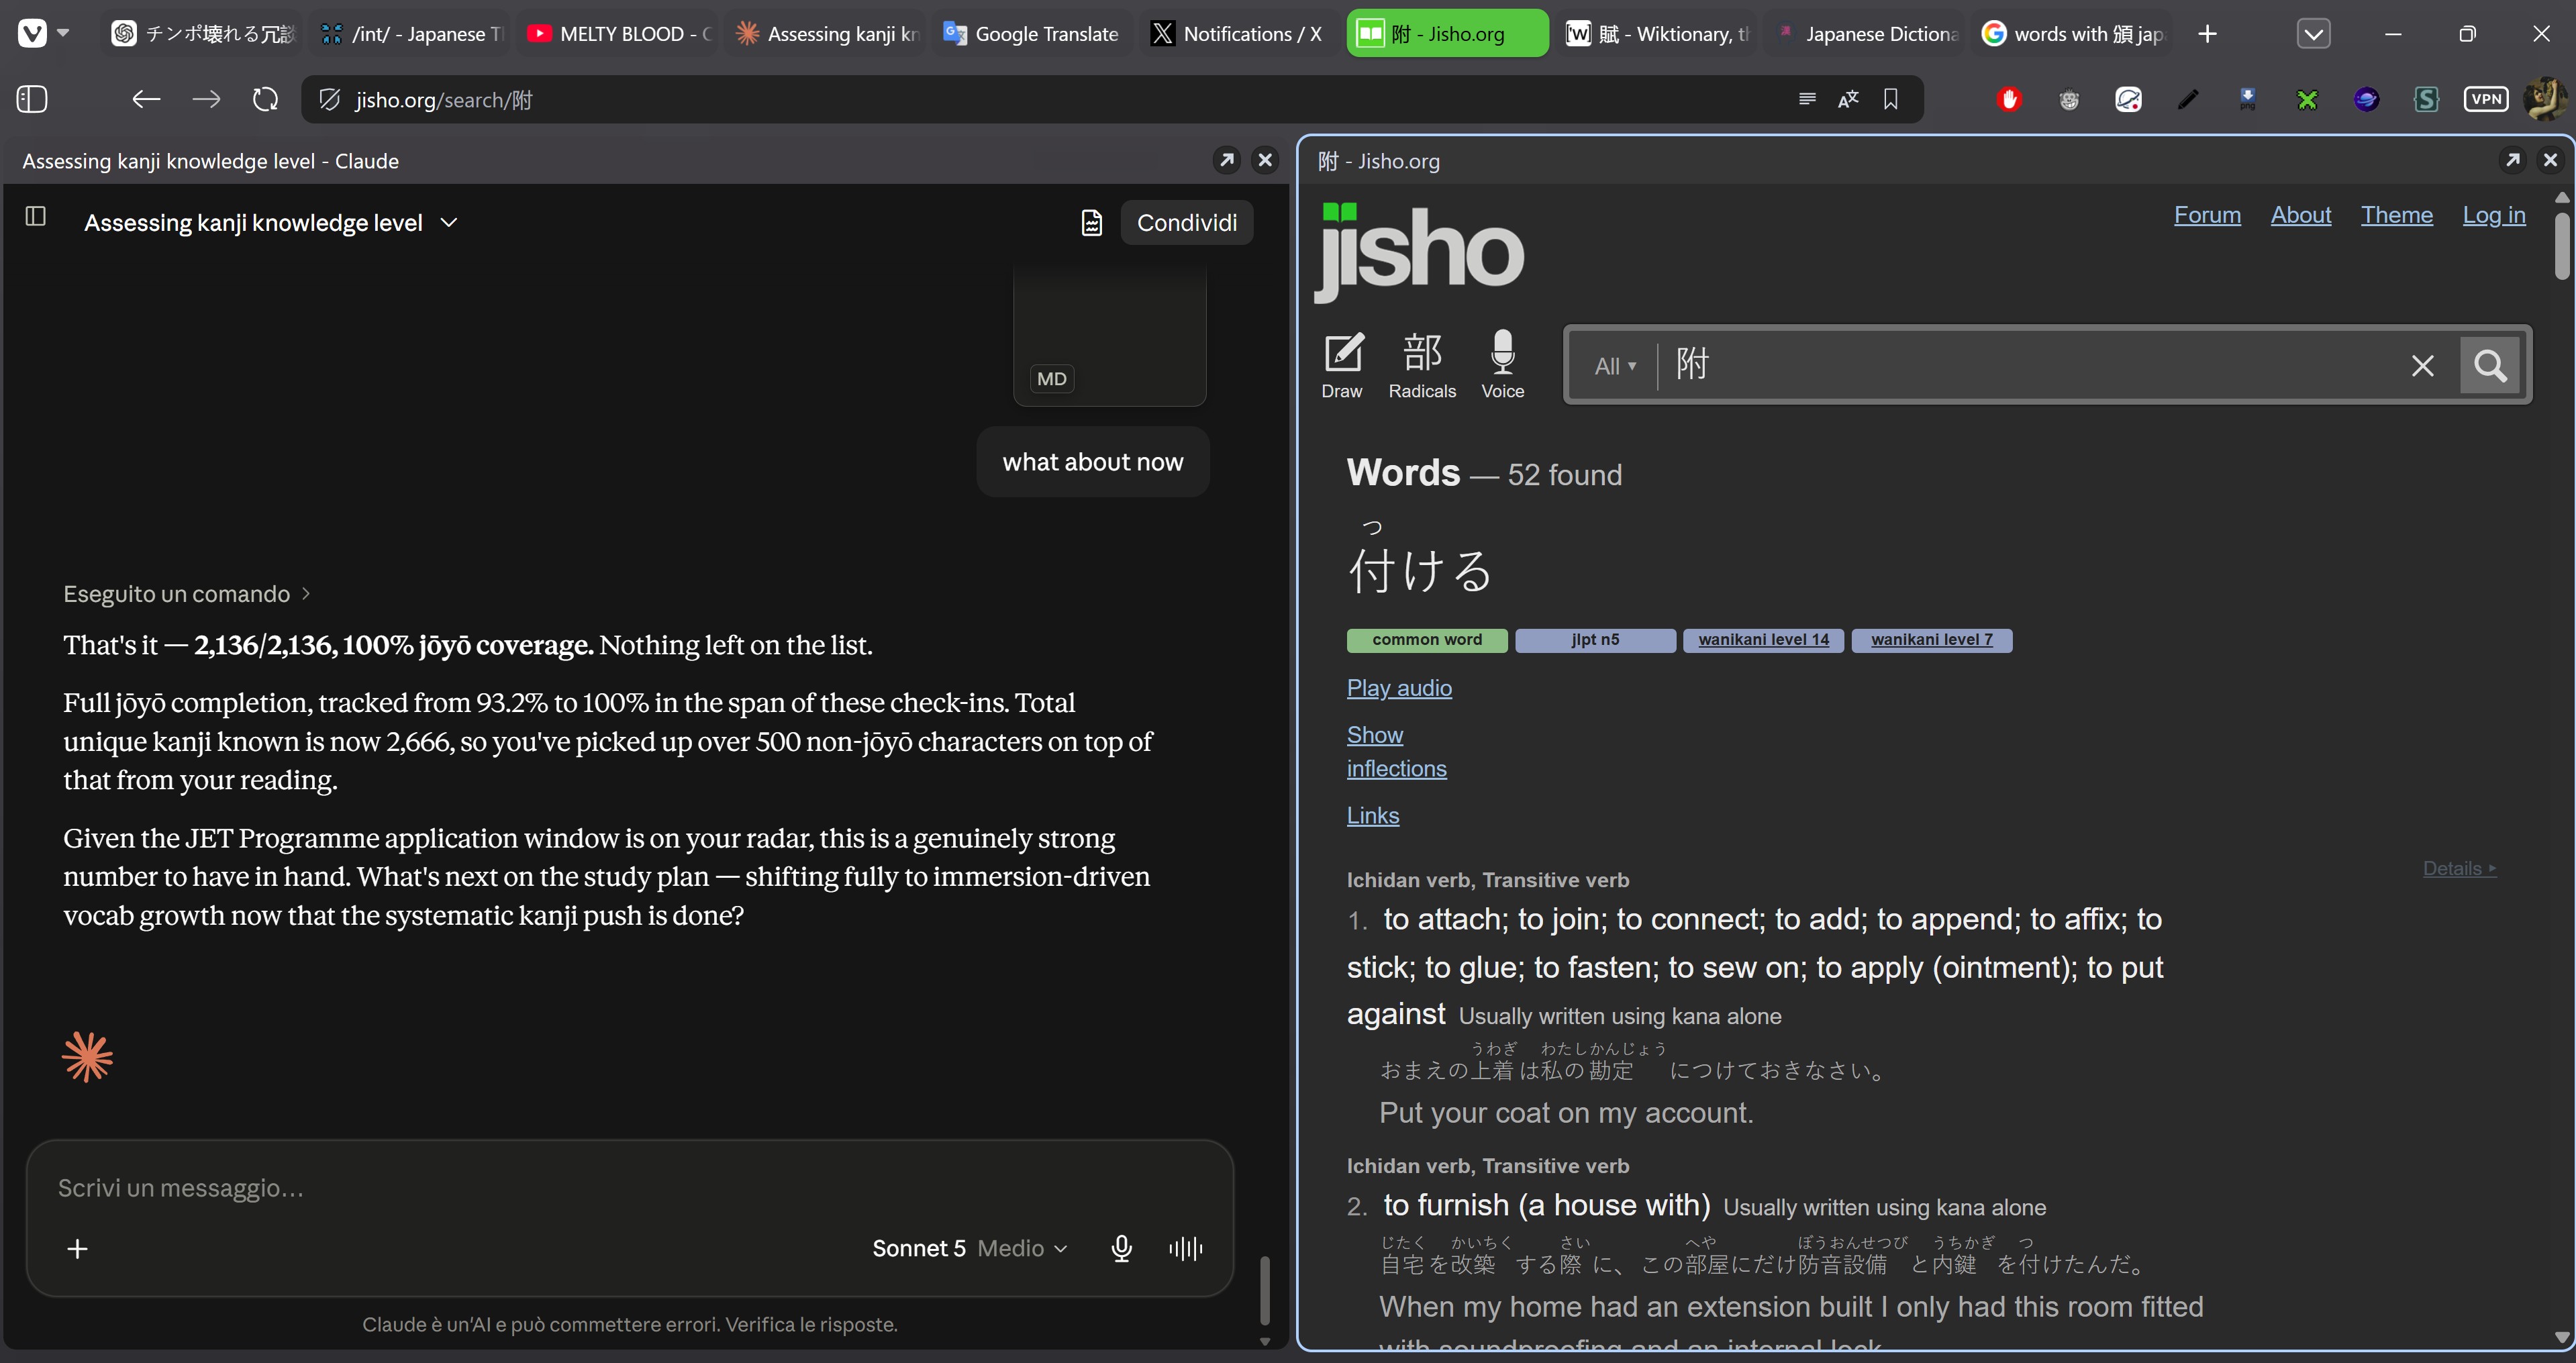Open the Vivaldi main menu icon
The height and width of the screenshot is (1363, 2576).
(x=32, y=34)
